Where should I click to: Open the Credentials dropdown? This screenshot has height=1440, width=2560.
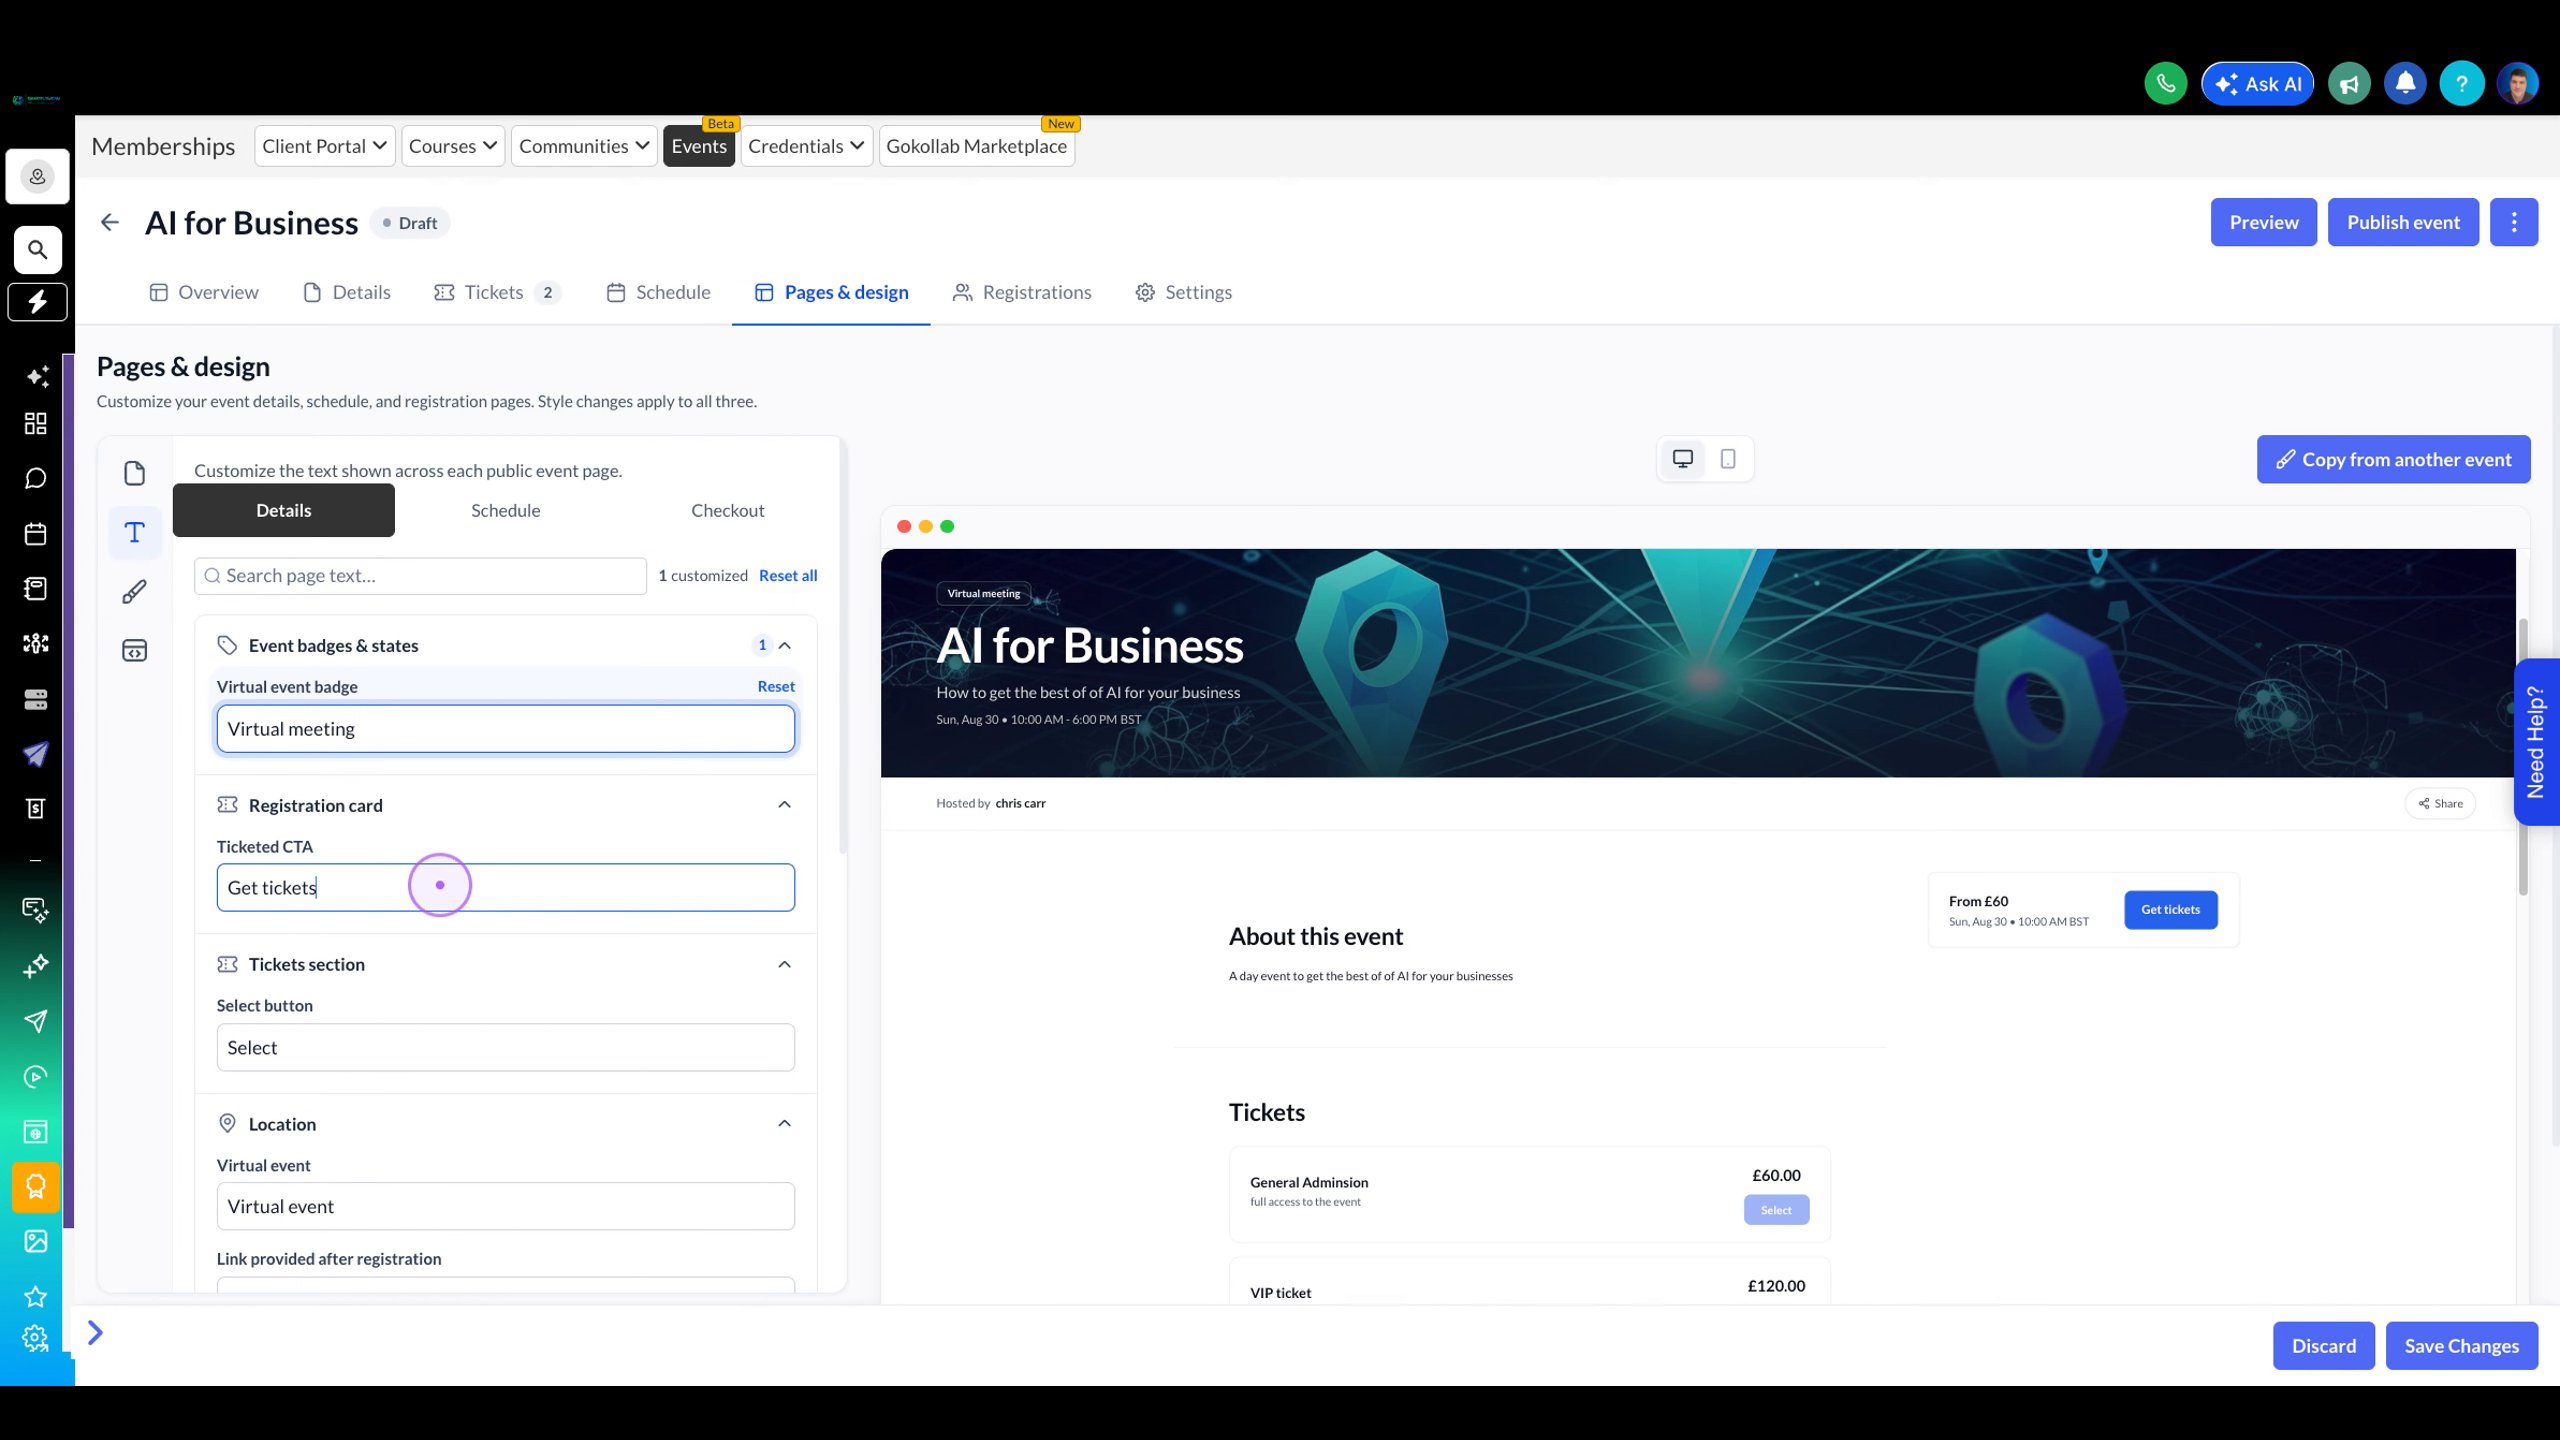(807, 146)
